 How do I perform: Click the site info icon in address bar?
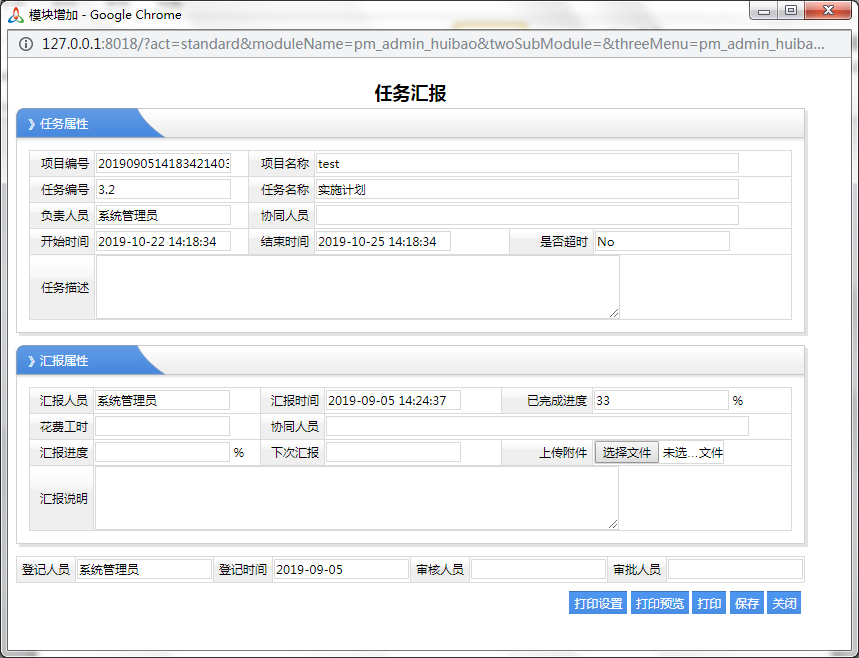[25, 45]
